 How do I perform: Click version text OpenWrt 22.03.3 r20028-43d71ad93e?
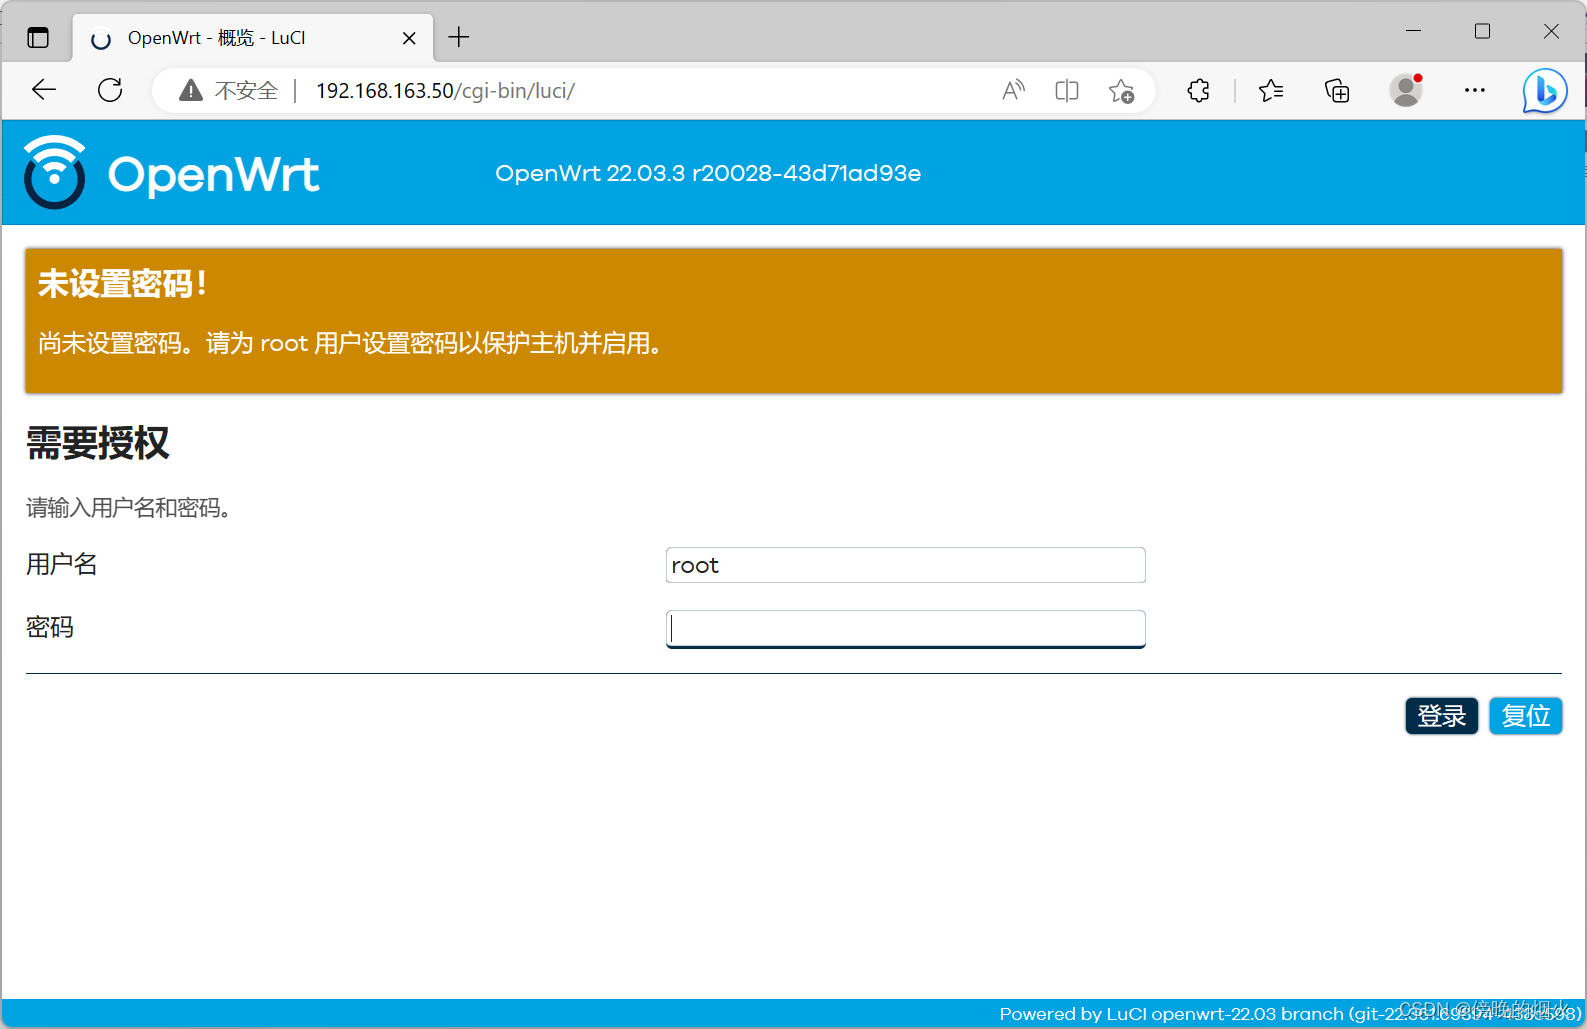coord(708,173)
